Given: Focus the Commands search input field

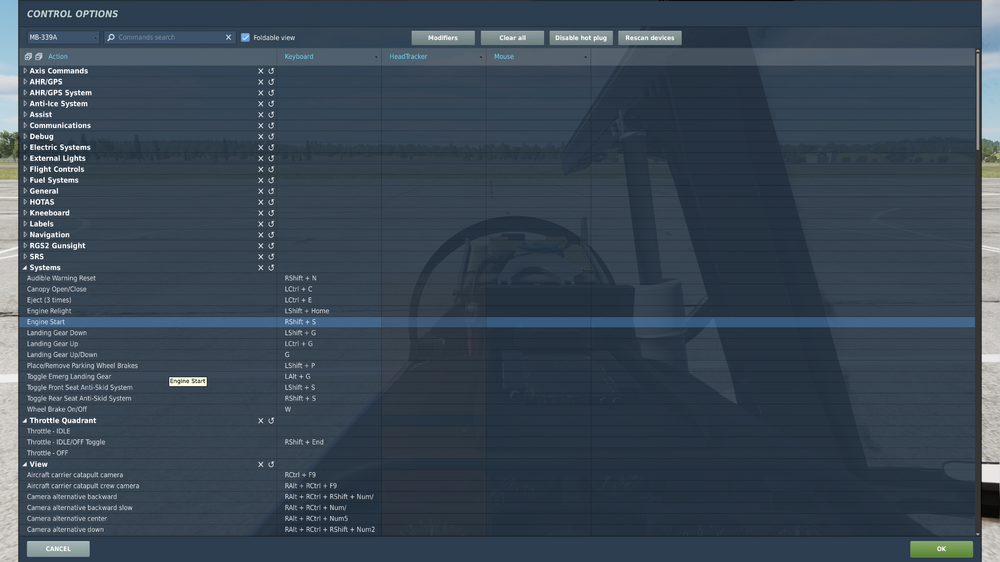Looking at the screenshot, I should click(169, 38).
